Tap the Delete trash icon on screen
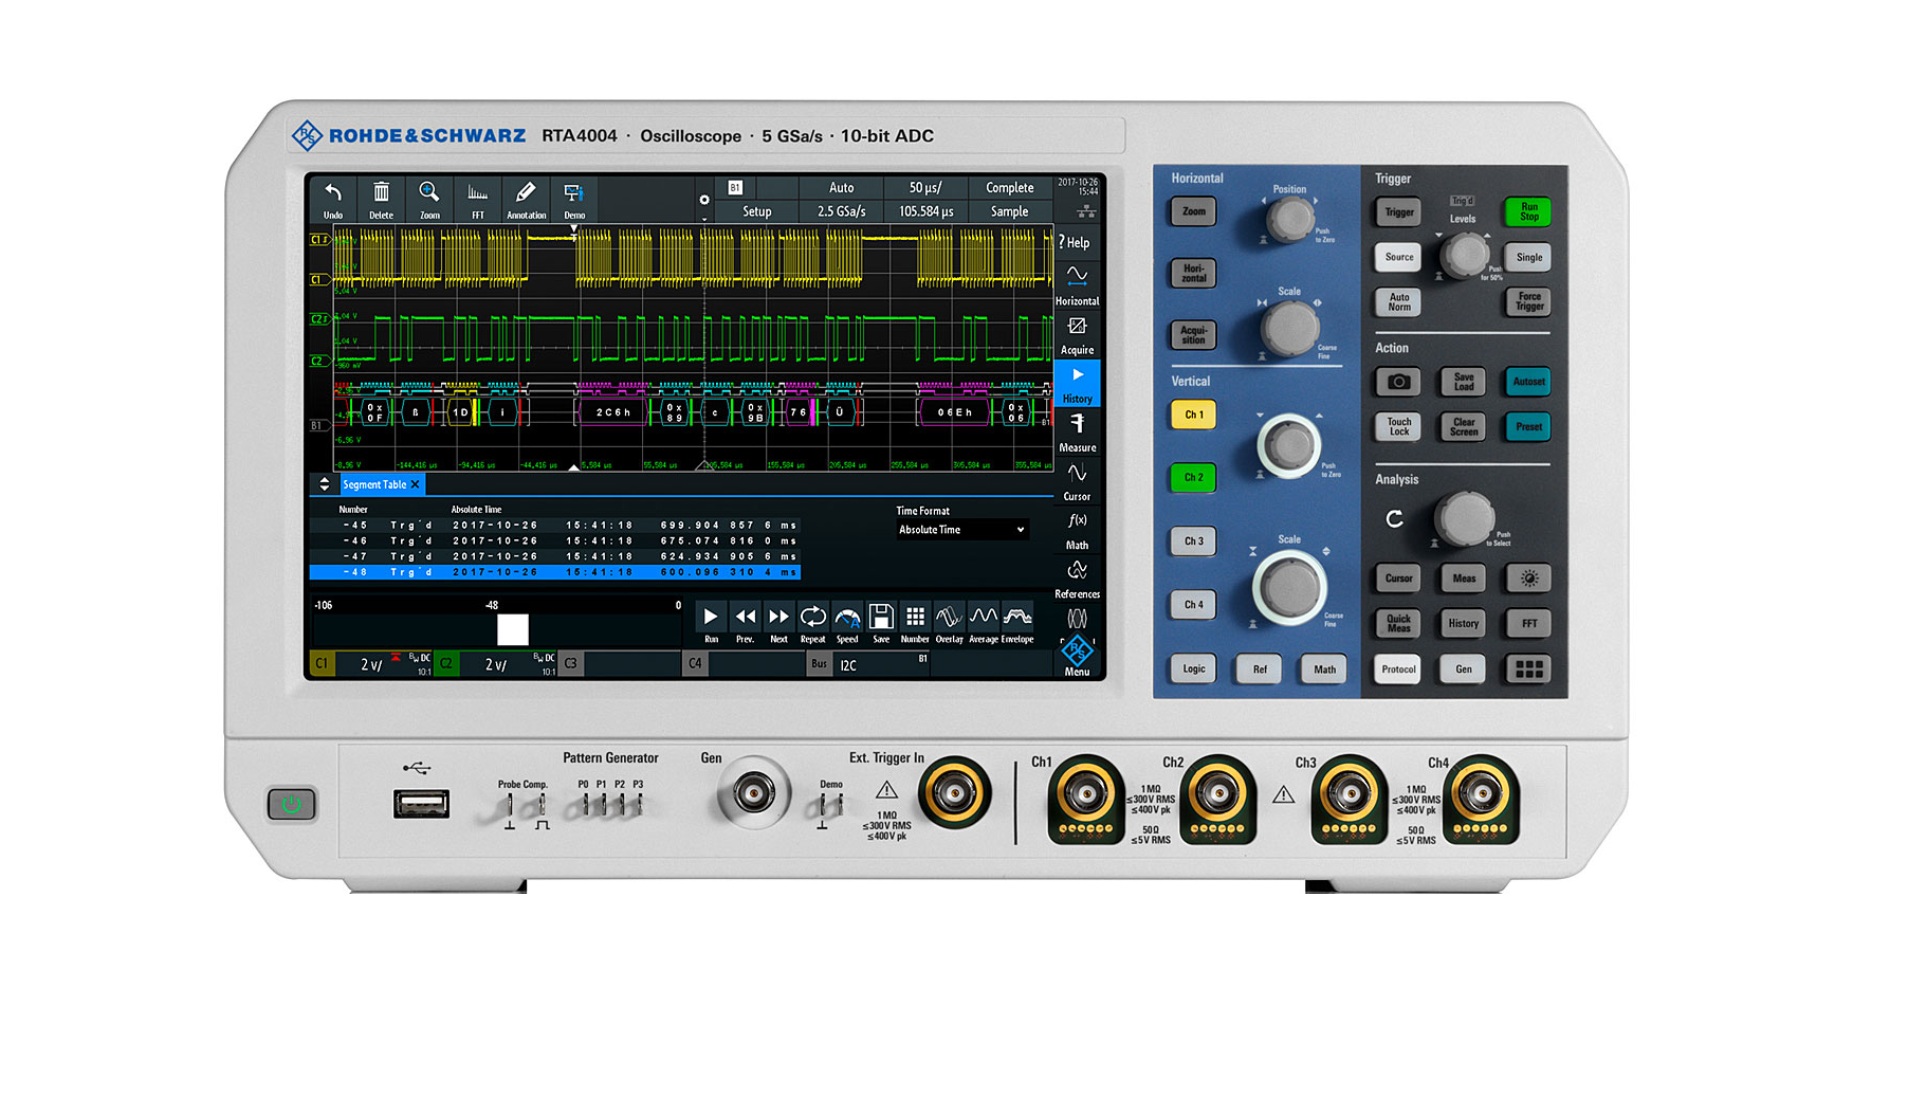The height and width of the screenshot is (1096, 1910). click(x=381, y=200)
